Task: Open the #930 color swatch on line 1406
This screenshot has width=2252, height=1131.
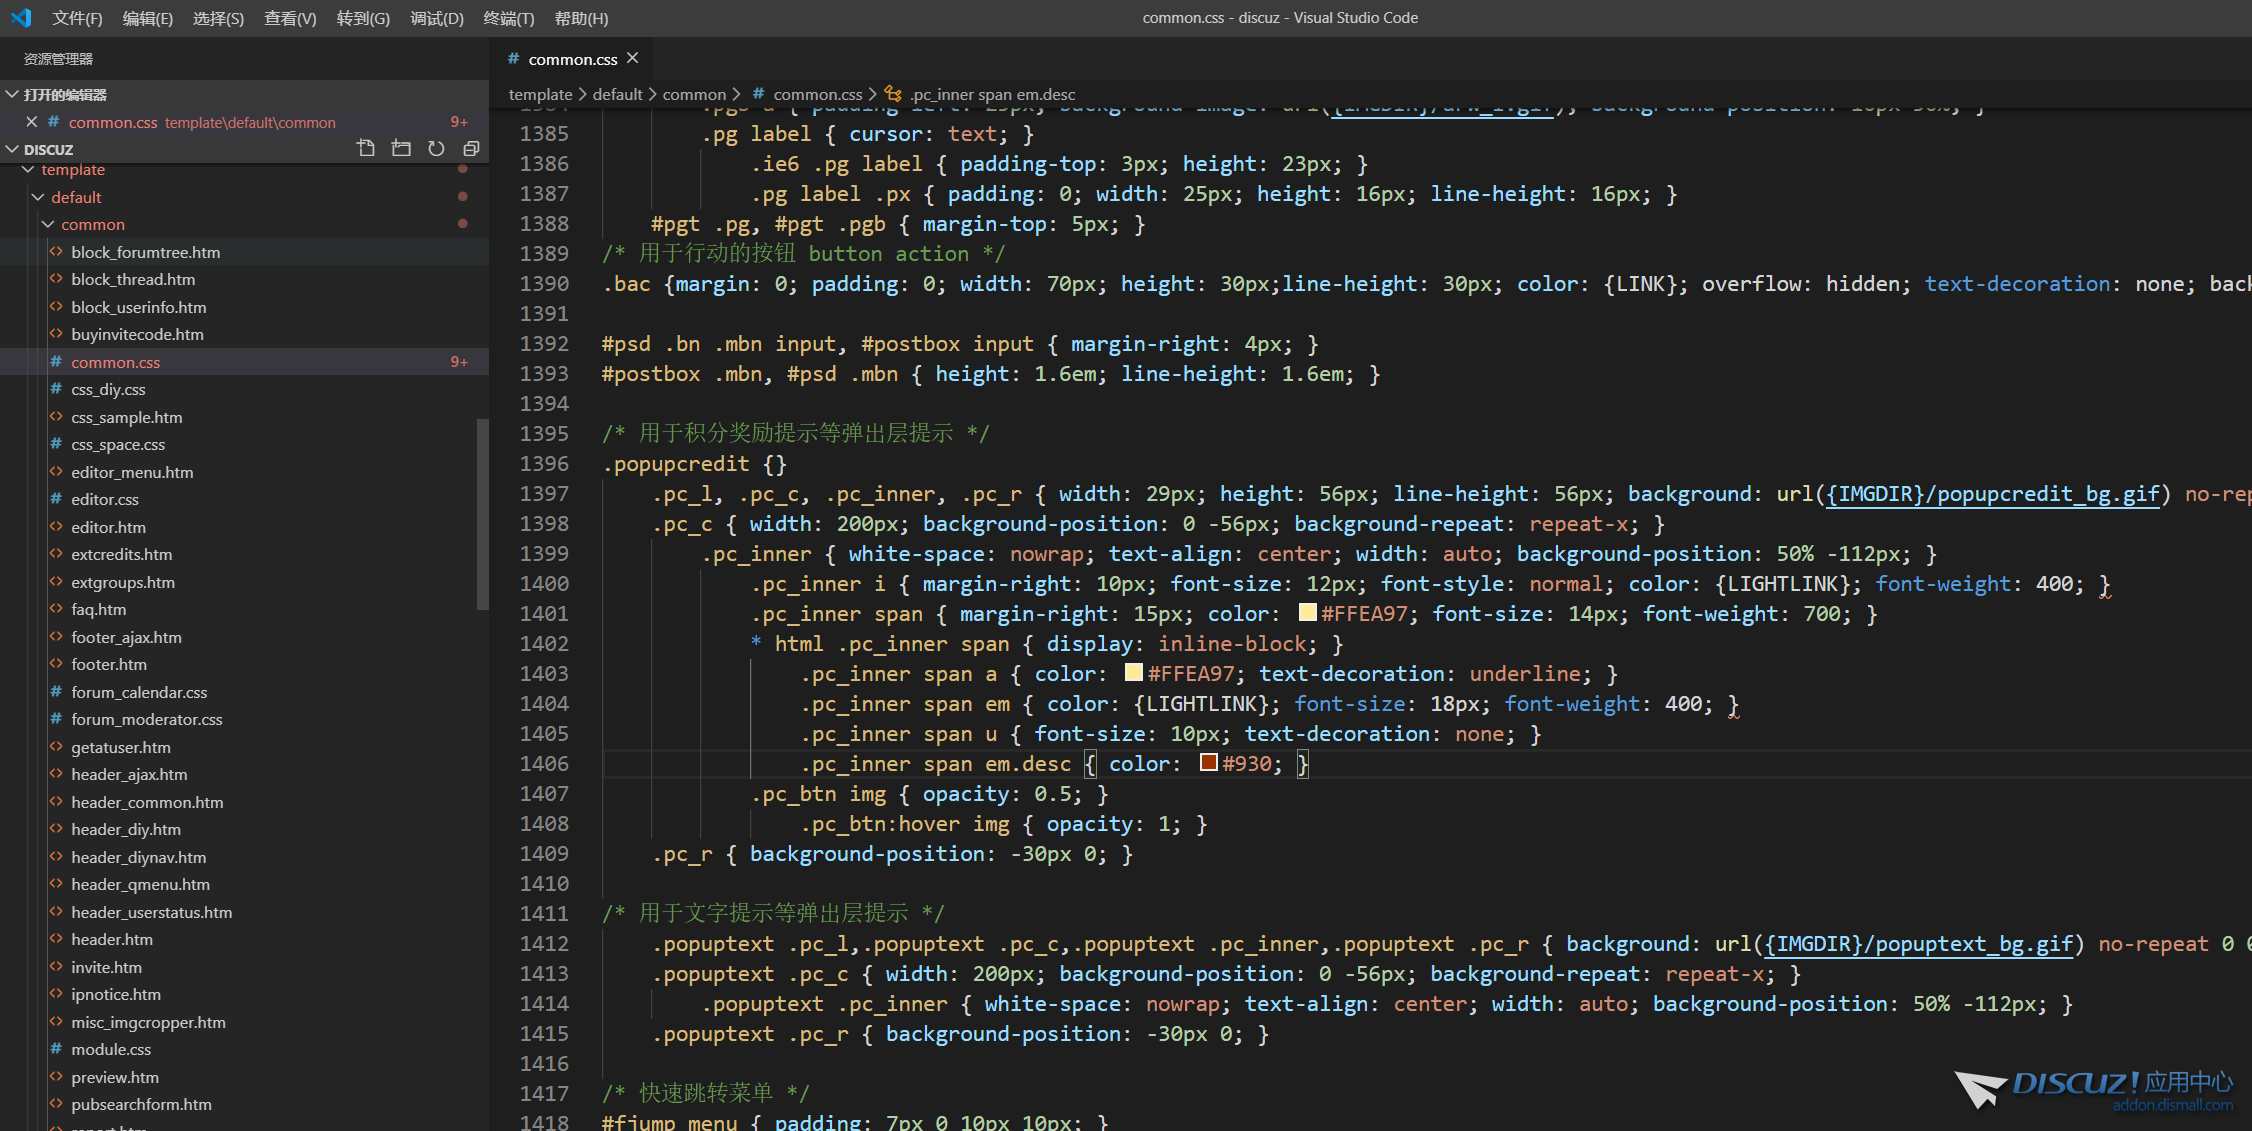Action: [1208, 762]
